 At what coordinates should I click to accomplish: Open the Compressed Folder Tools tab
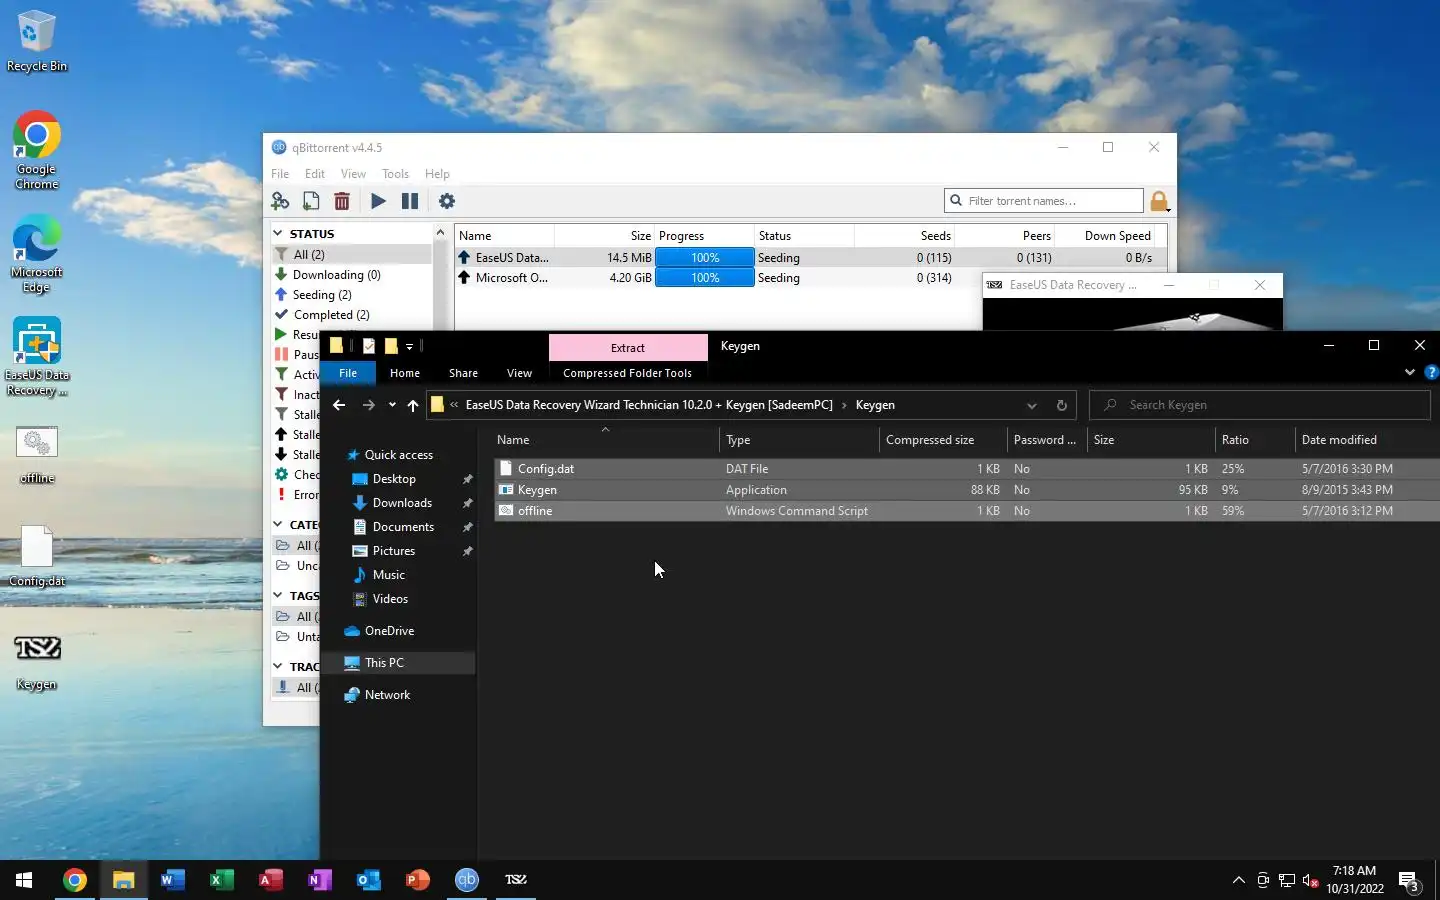click(627, 373)
